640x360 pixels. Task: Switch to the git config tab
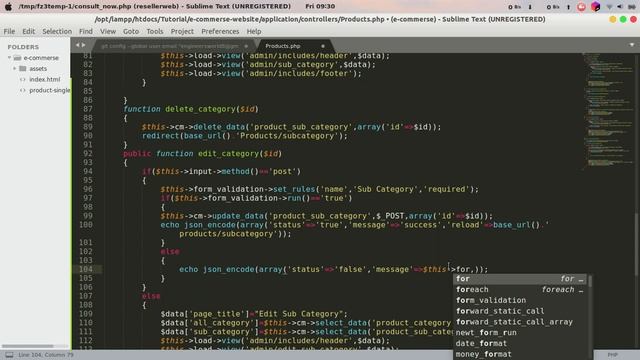click(170, 46)
